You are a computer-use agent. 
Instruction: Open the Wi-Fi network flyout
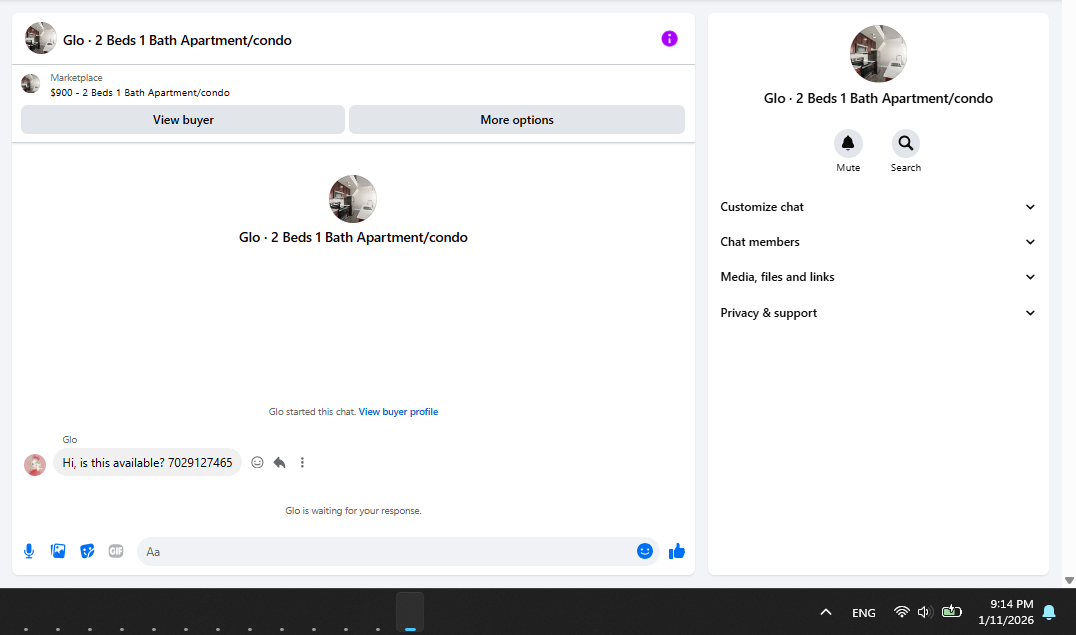tap(902, 612)
